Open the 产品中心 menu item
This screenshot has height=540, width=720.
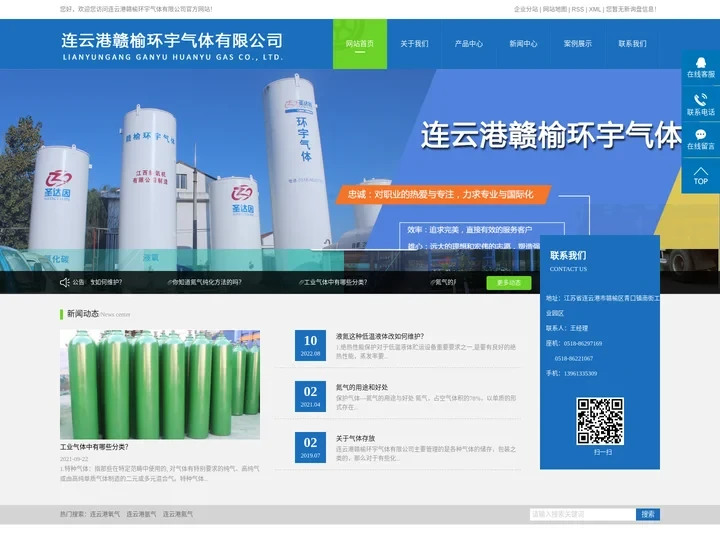[469, 44]
